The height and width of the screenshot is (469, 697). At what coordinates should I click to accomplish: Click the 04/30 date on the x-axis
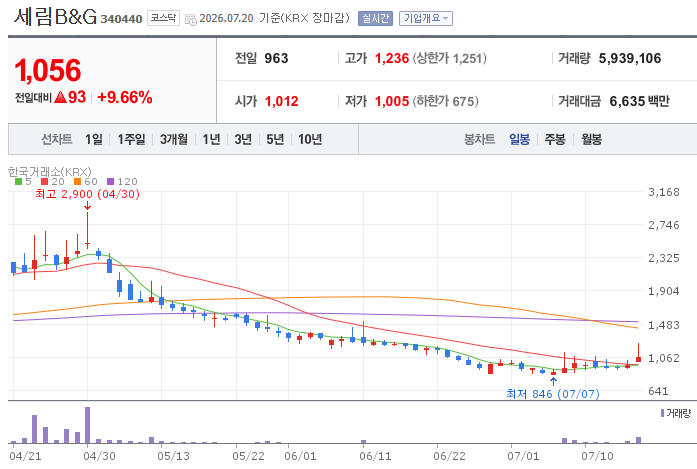pyautogui.click(x=100, y=456)
